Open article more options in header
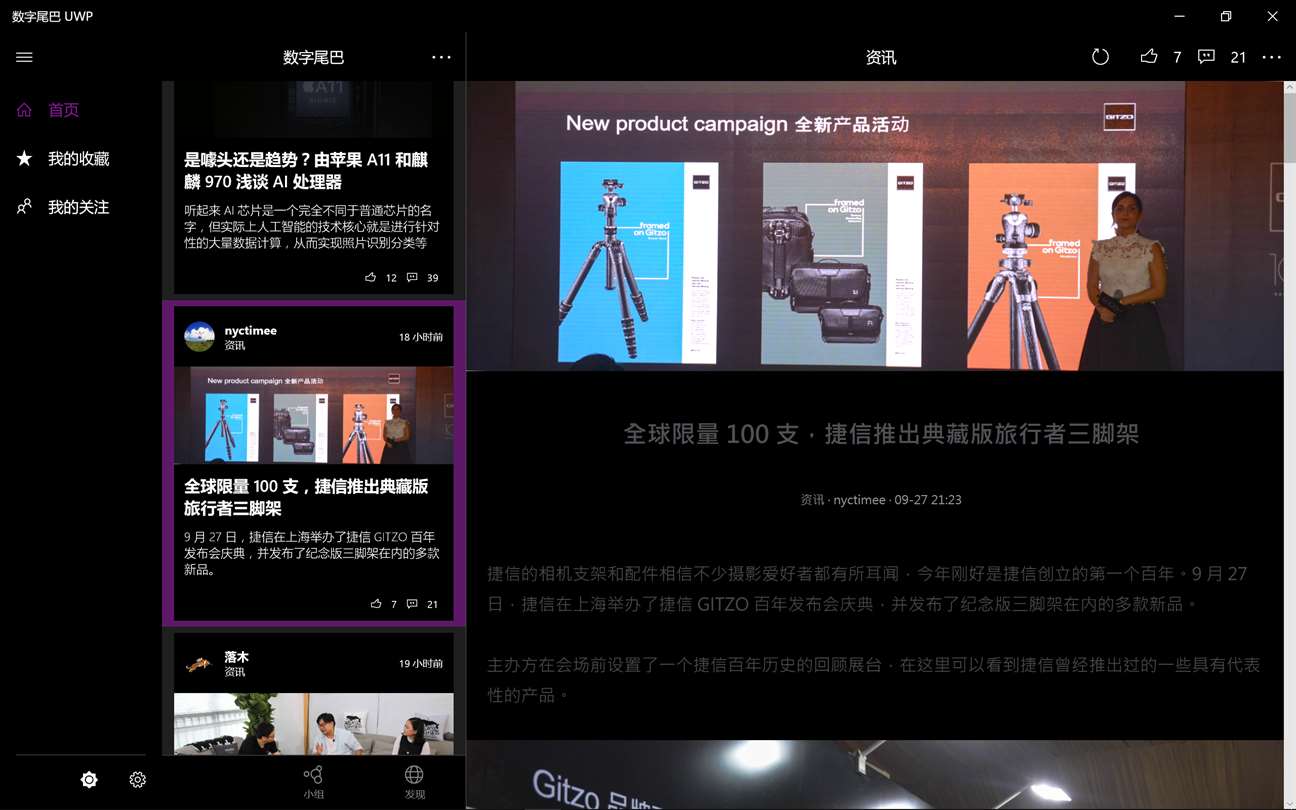The height and width of the screenshot is (810, 1296). coord(1271,57)
